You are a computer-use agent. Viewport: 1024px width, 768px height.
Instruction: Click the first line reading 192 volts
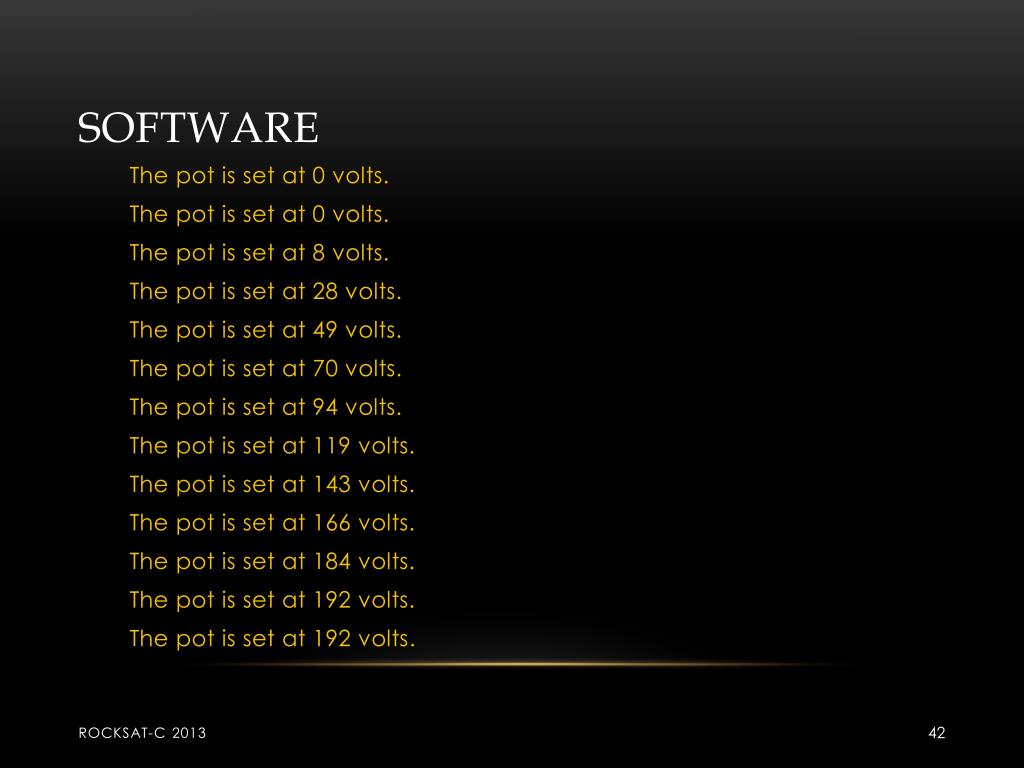272,600
